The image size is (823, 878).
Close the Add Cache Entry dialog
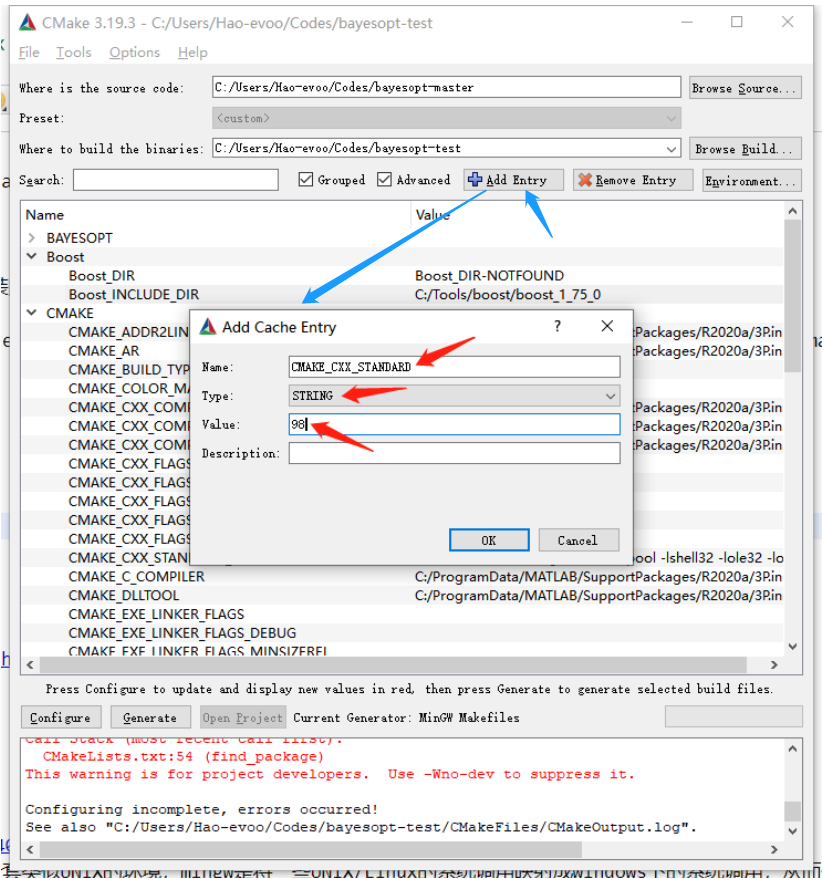pos(607,326)
